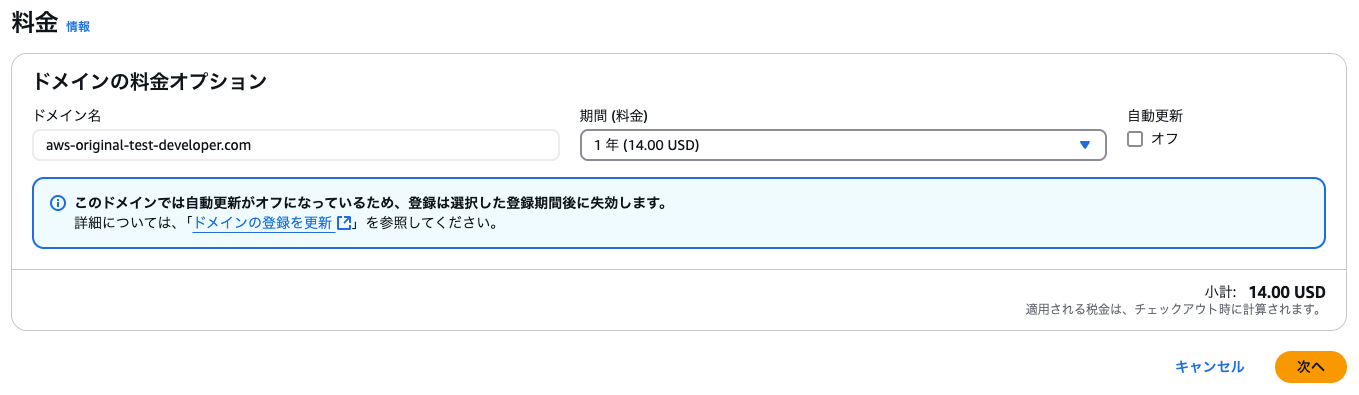Screen dimensions: 1359x395
Task: Click the 期間 (料金) field label
Action: tap(621, 116)
